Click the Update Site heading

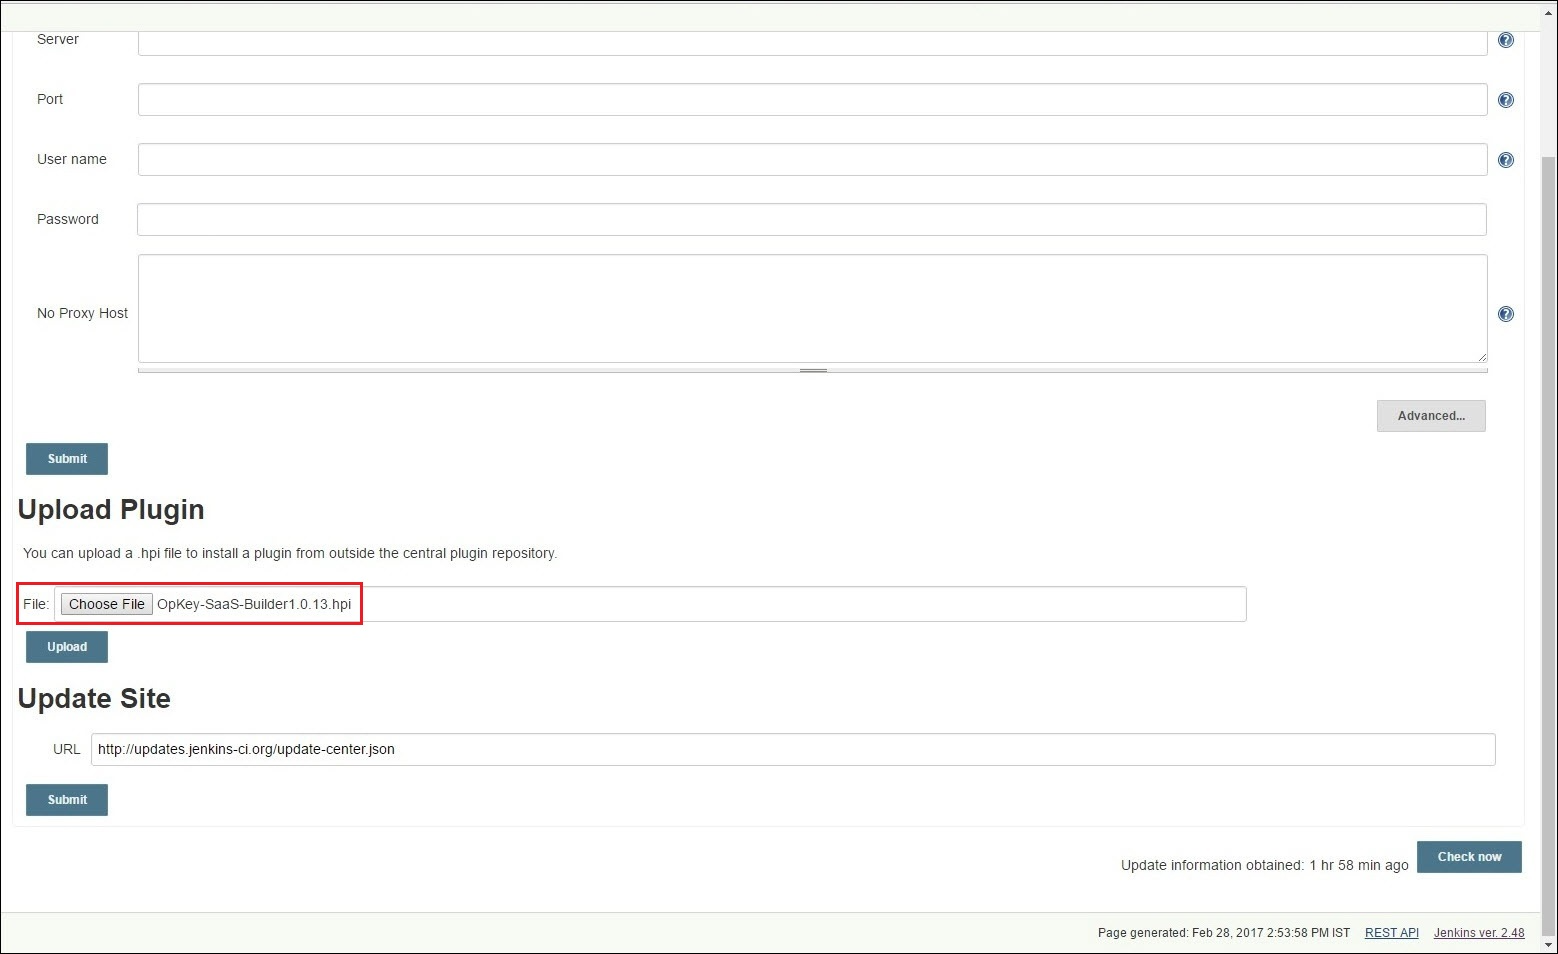coord(94,699)
